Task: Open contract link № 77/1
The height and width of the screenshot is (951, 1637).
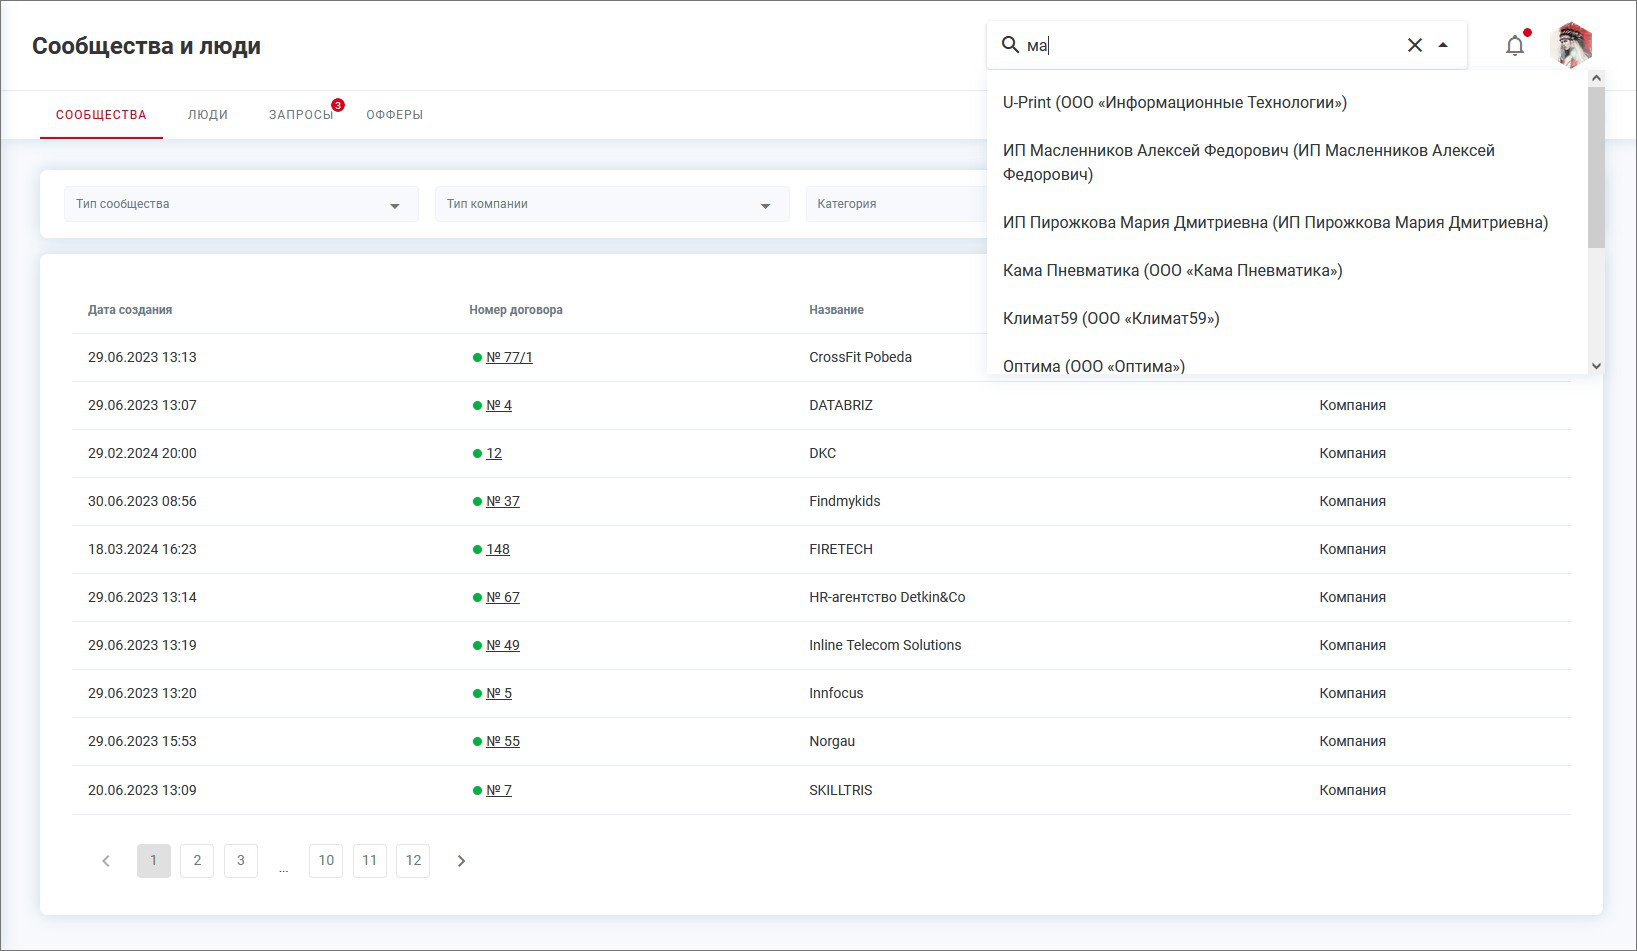Action: coord(509,357)
